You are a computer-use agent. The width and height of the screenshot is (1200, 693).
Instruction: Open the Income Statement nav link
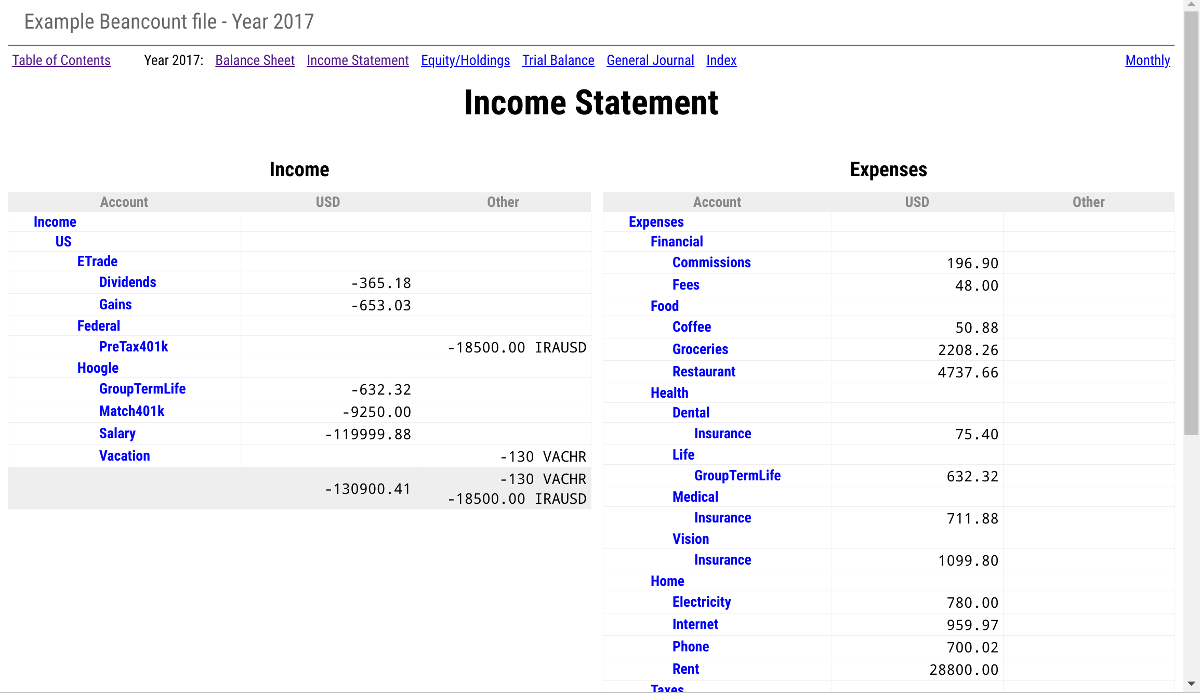(x=357, y=60)
